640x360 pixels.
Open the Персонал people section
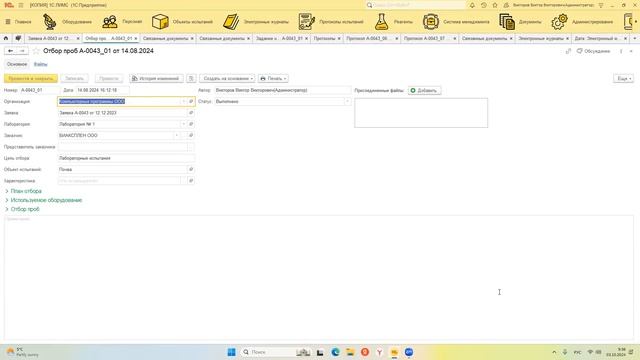tap(122, 22)
